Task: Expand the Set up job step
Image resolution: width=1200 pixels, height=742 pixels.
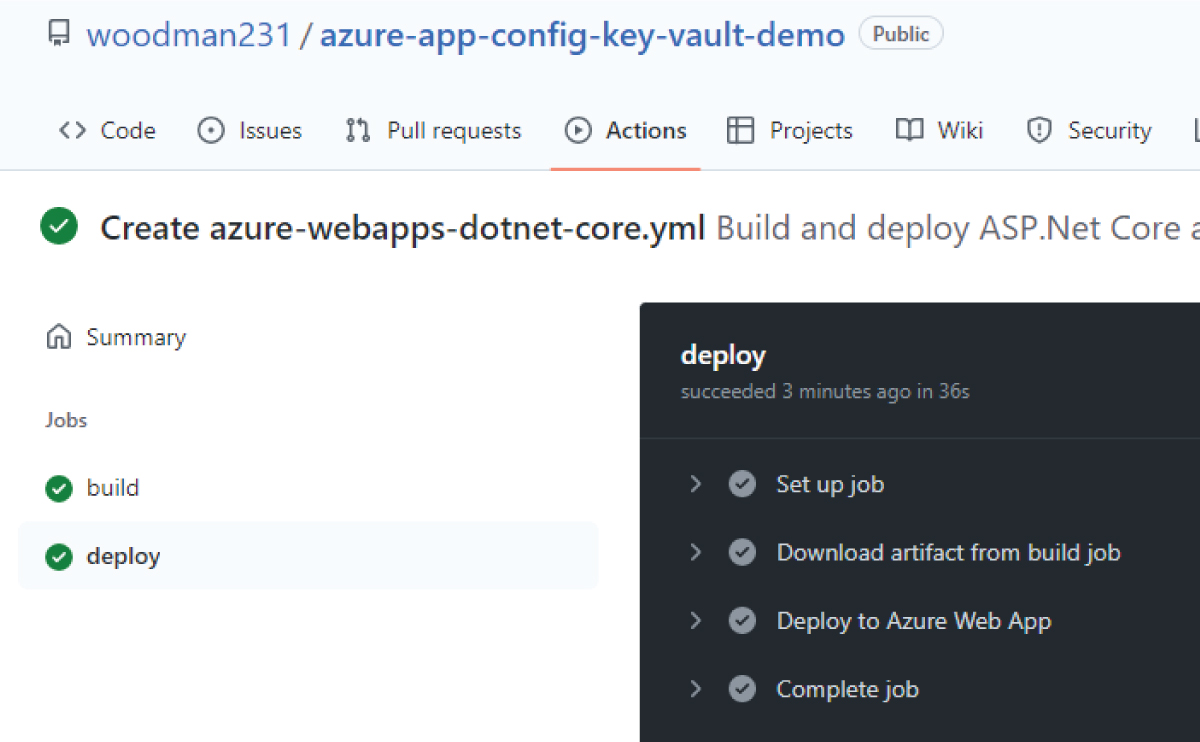Action: click(696, 485)
